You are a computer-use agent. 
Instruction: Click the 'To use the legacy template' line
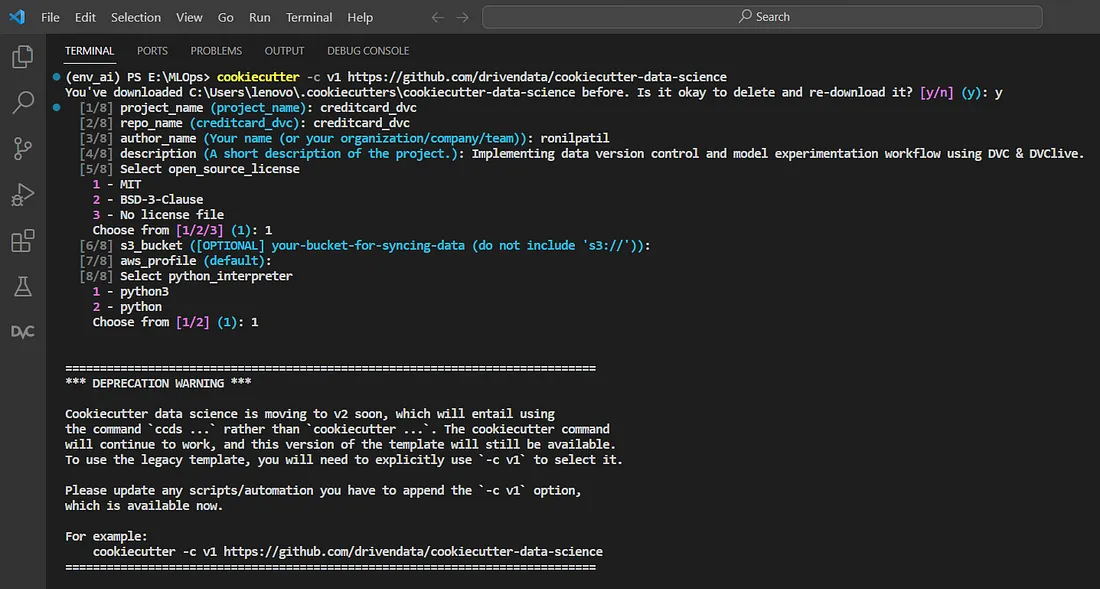(x=344, y=460)
